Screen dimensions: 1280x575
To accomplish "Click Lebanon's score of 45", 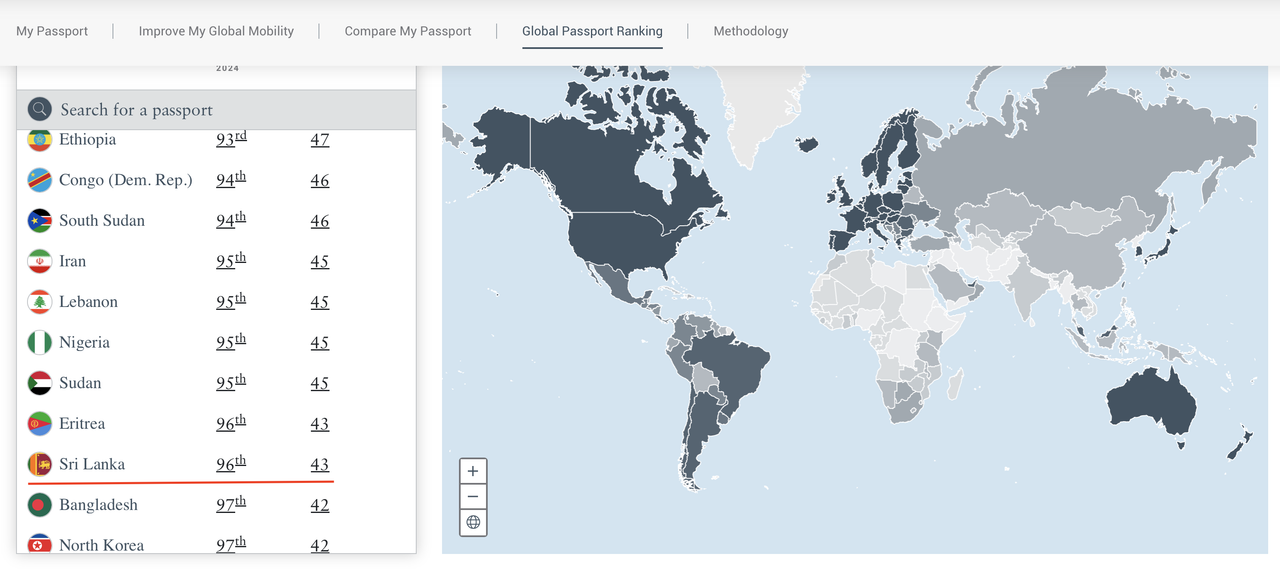I will pyautogui.click(x=320, y=302).
